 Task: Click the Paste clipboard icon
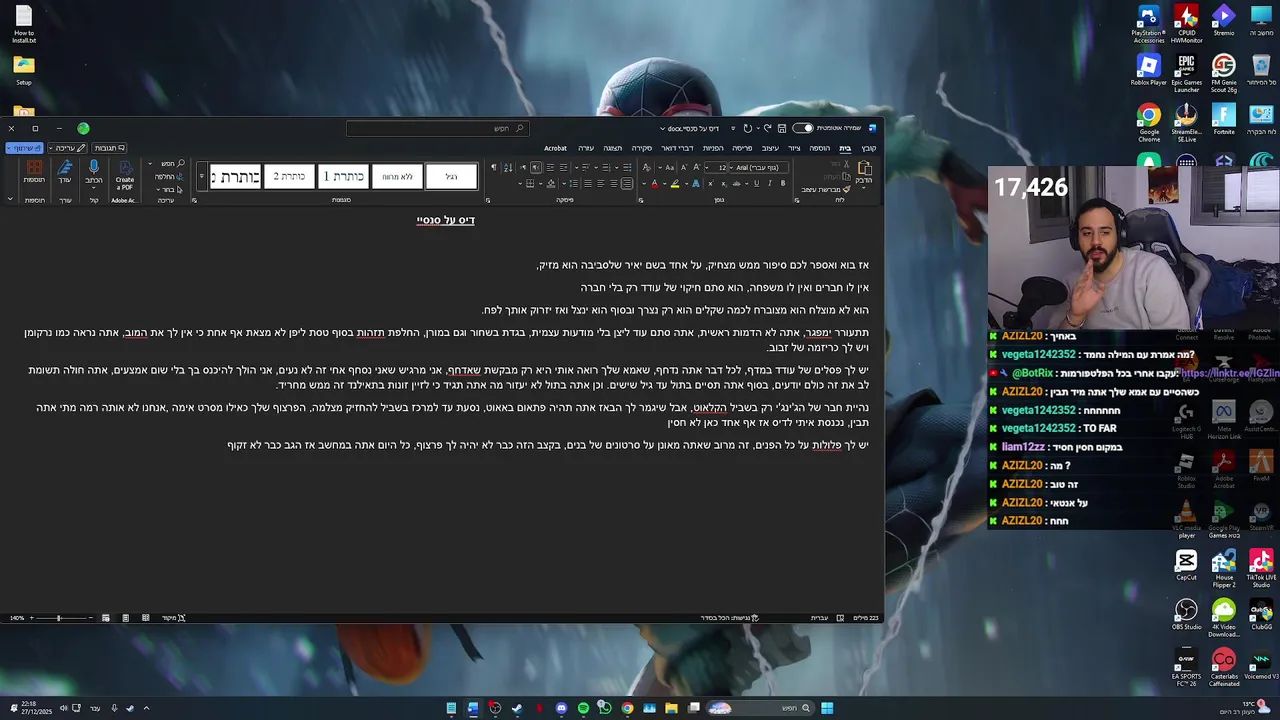pyautogui.click(x=865, y=168)
